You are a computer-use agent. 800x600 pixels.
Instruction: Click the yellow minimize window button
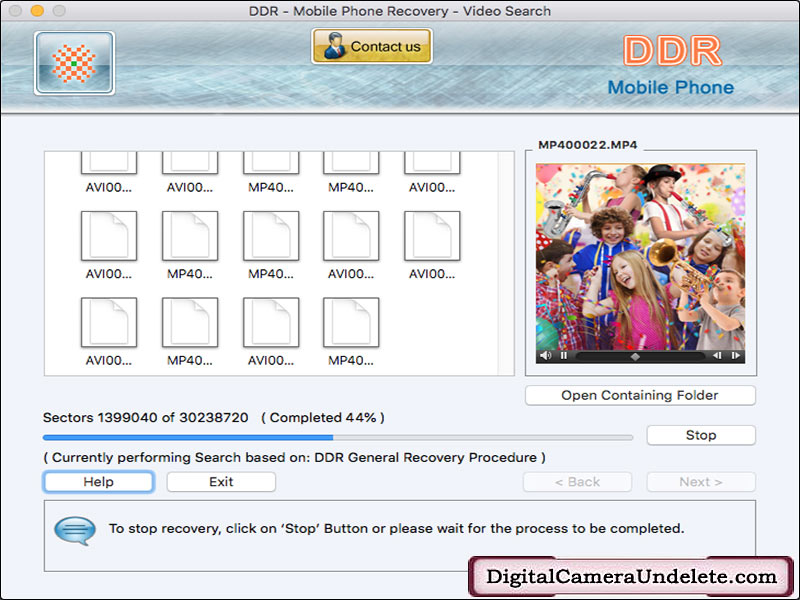[37, 11]
